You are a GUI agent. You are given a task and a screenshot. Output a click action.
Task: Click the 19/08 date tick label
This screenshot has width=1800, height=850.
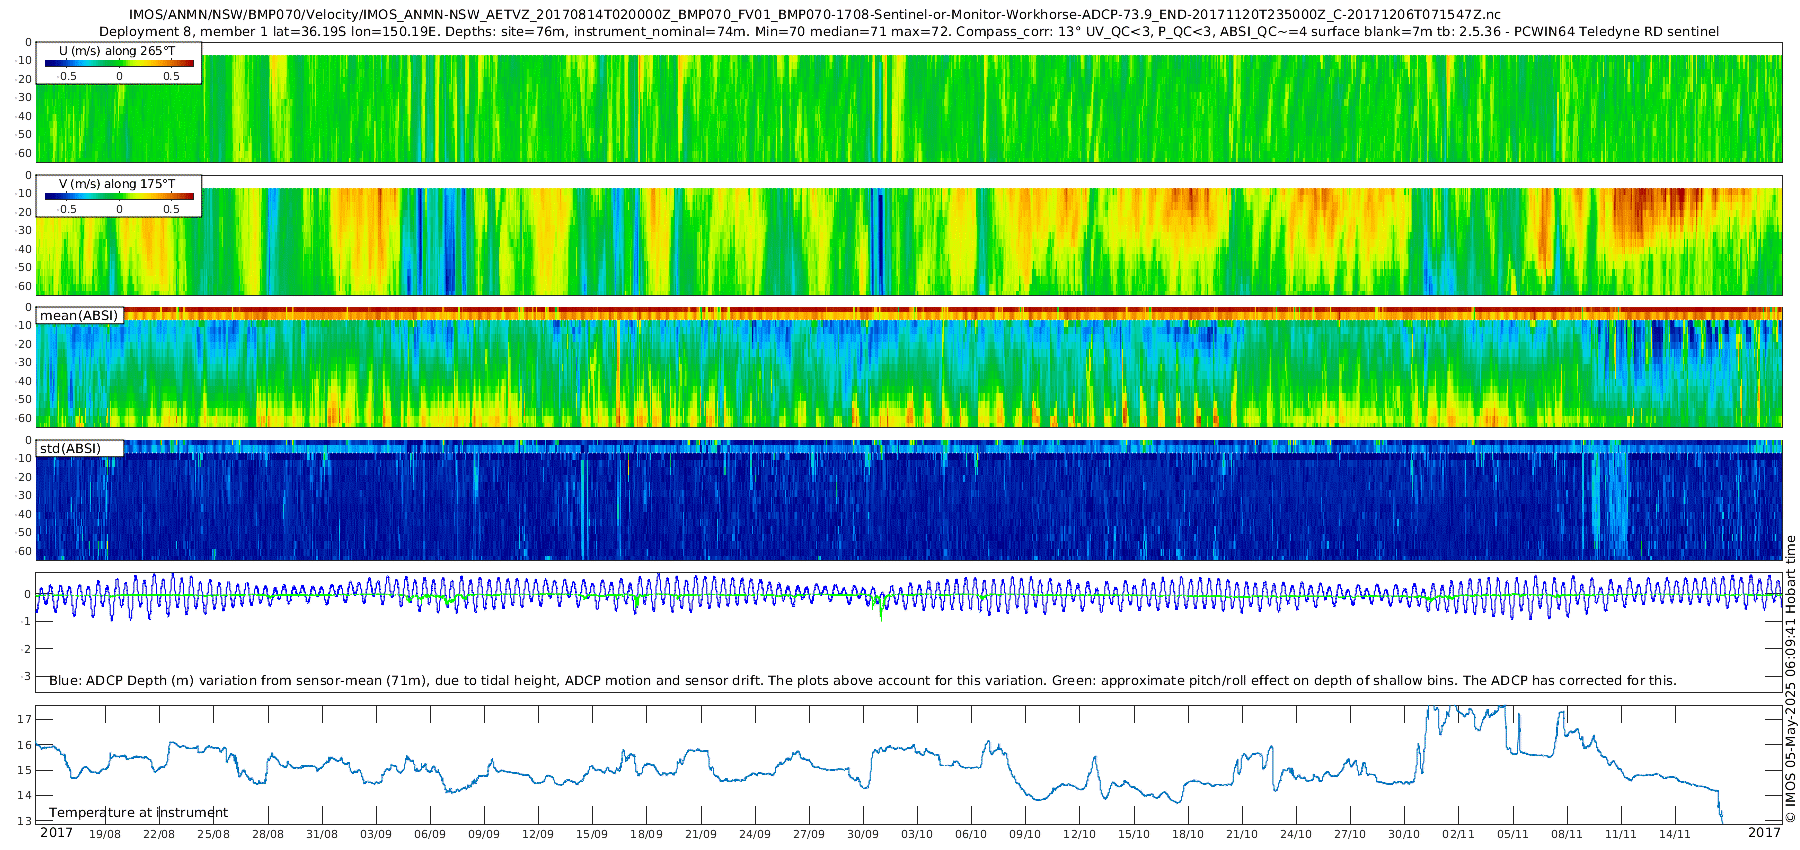coord(105,834)
